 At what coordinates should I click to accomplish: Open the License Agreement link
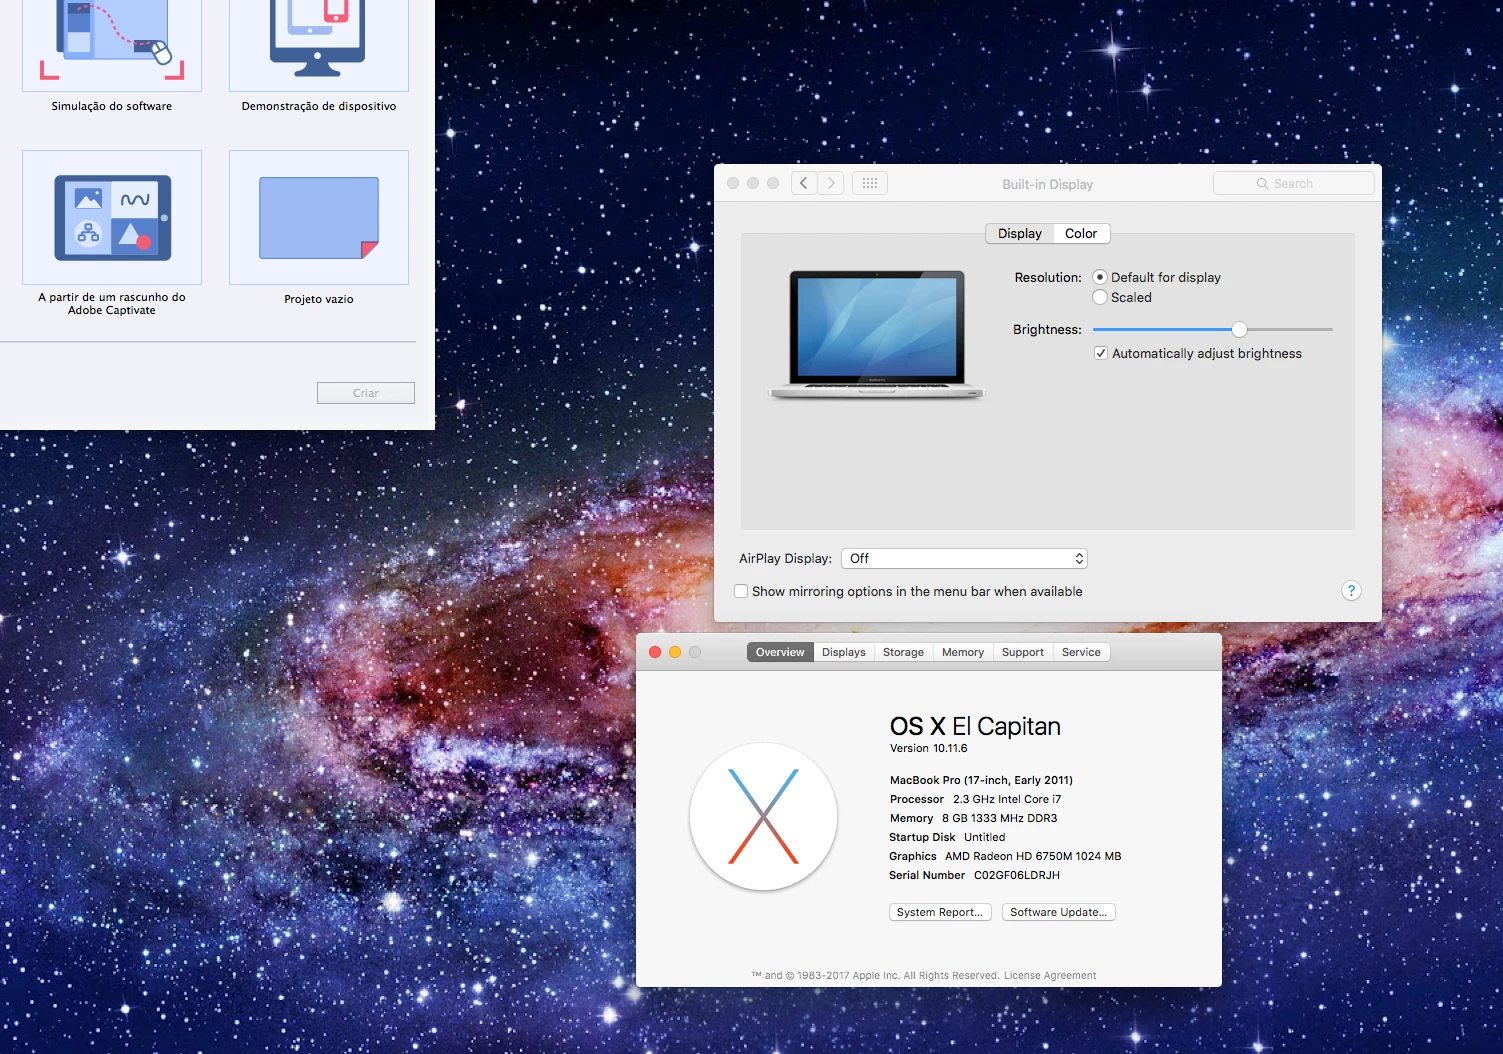(1050, 976)
